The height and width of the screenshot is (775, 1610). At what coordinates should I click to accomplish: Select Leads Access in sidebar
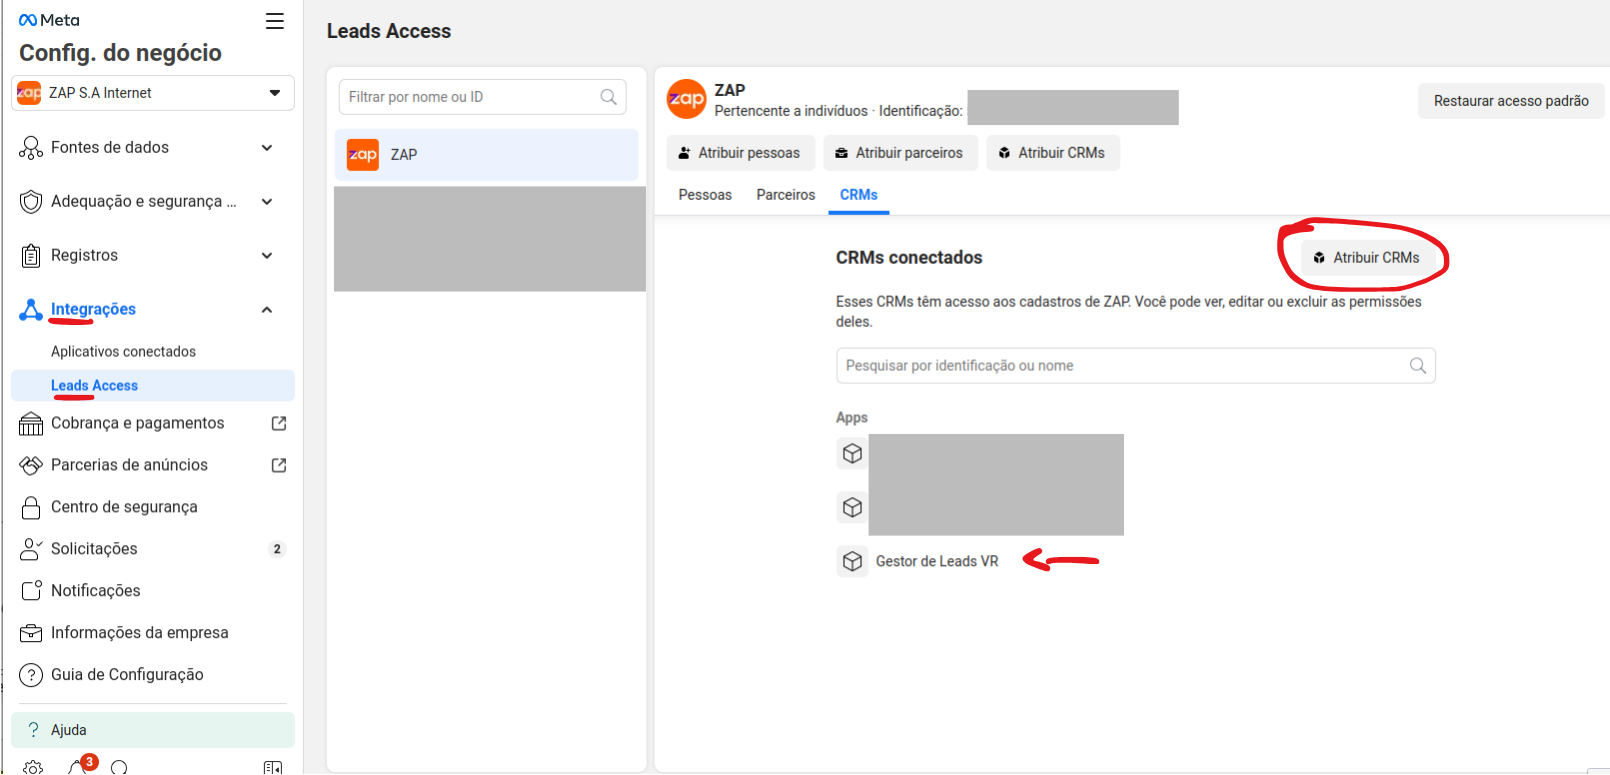pyautogui.click(x=153, y=386)
